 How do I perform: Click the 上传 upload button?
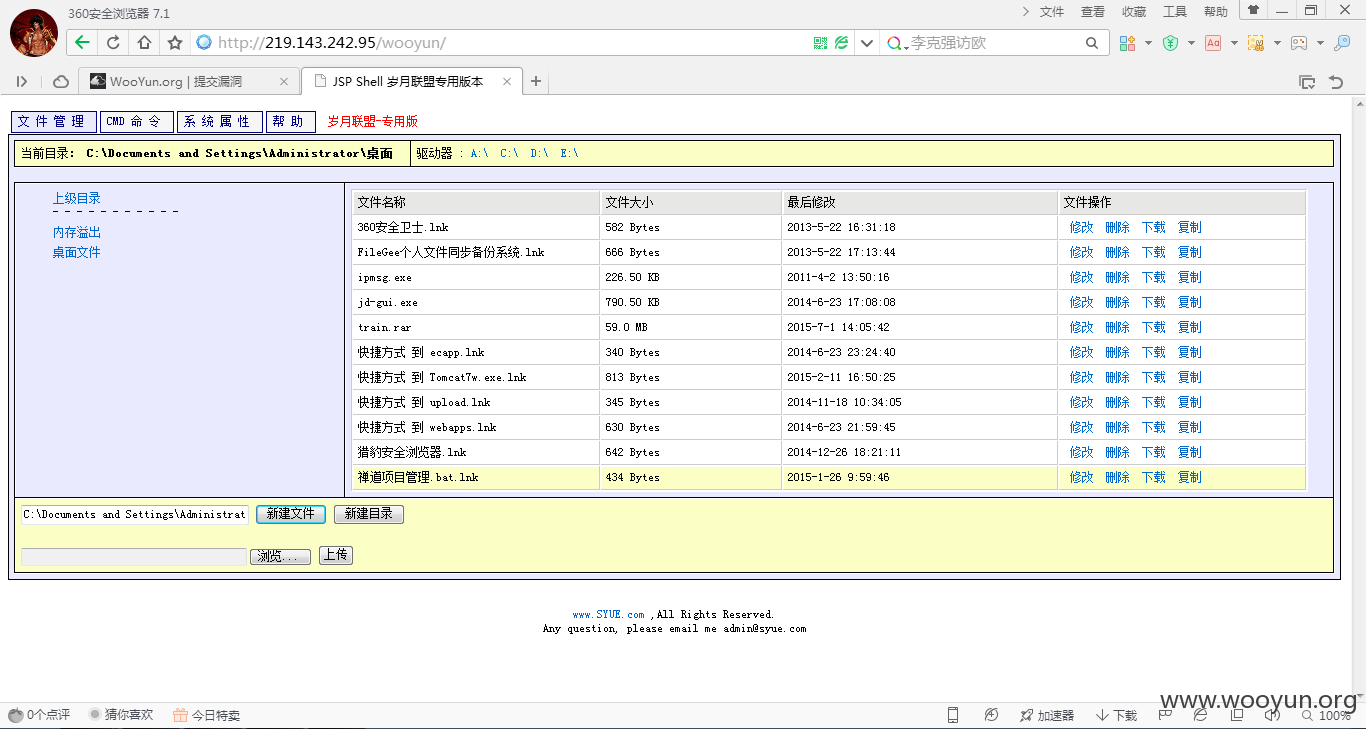(336, 555)
